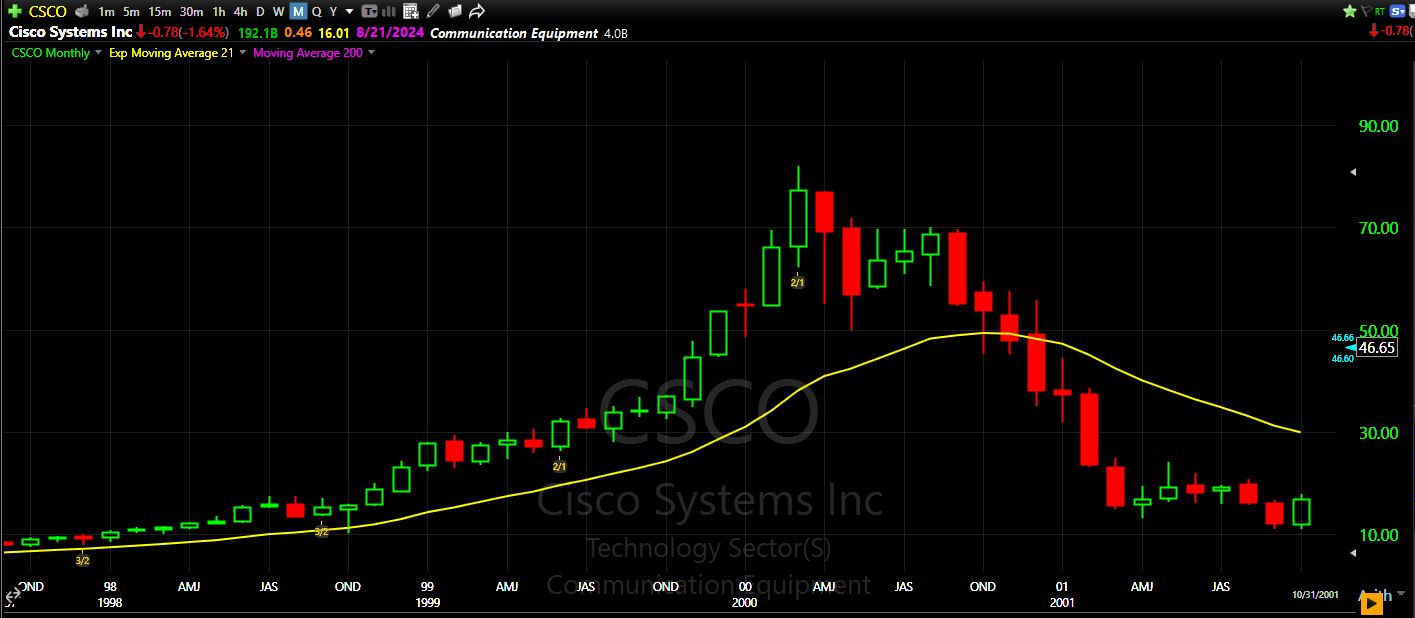
Task: Click the notes/pages icon in toolbar
Action: coord(454,12)
